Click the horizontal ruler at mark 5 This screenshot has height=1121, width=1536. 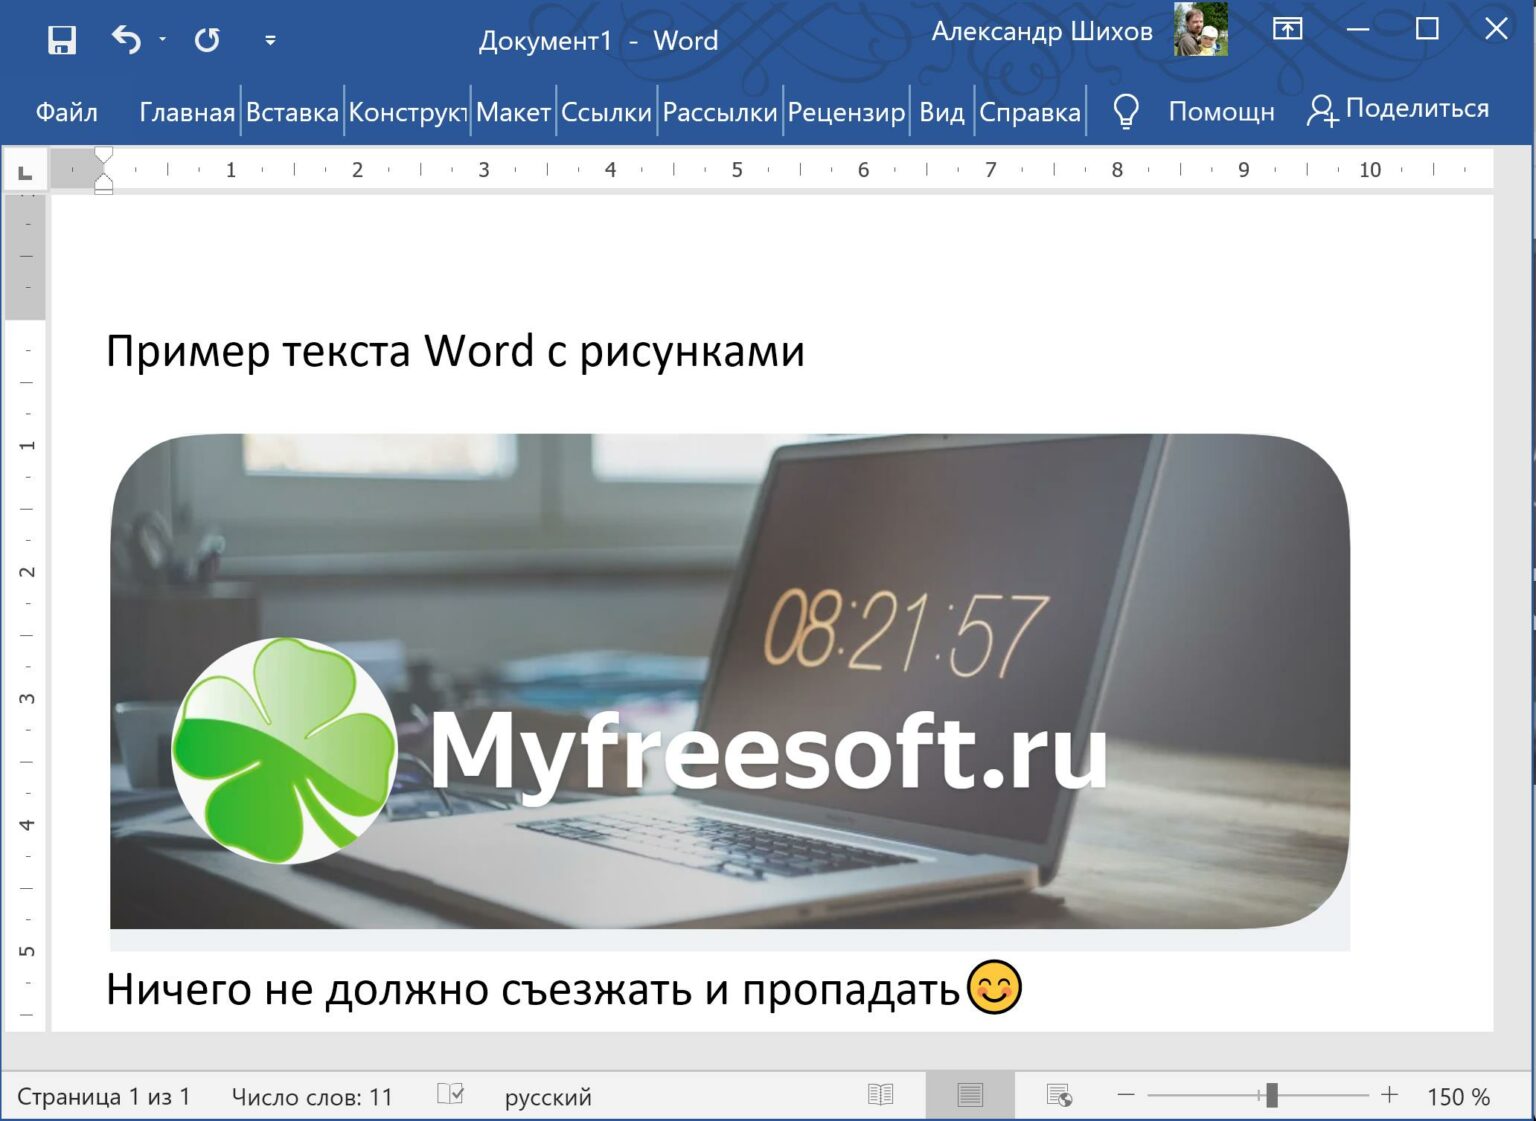tap(737, 170)
